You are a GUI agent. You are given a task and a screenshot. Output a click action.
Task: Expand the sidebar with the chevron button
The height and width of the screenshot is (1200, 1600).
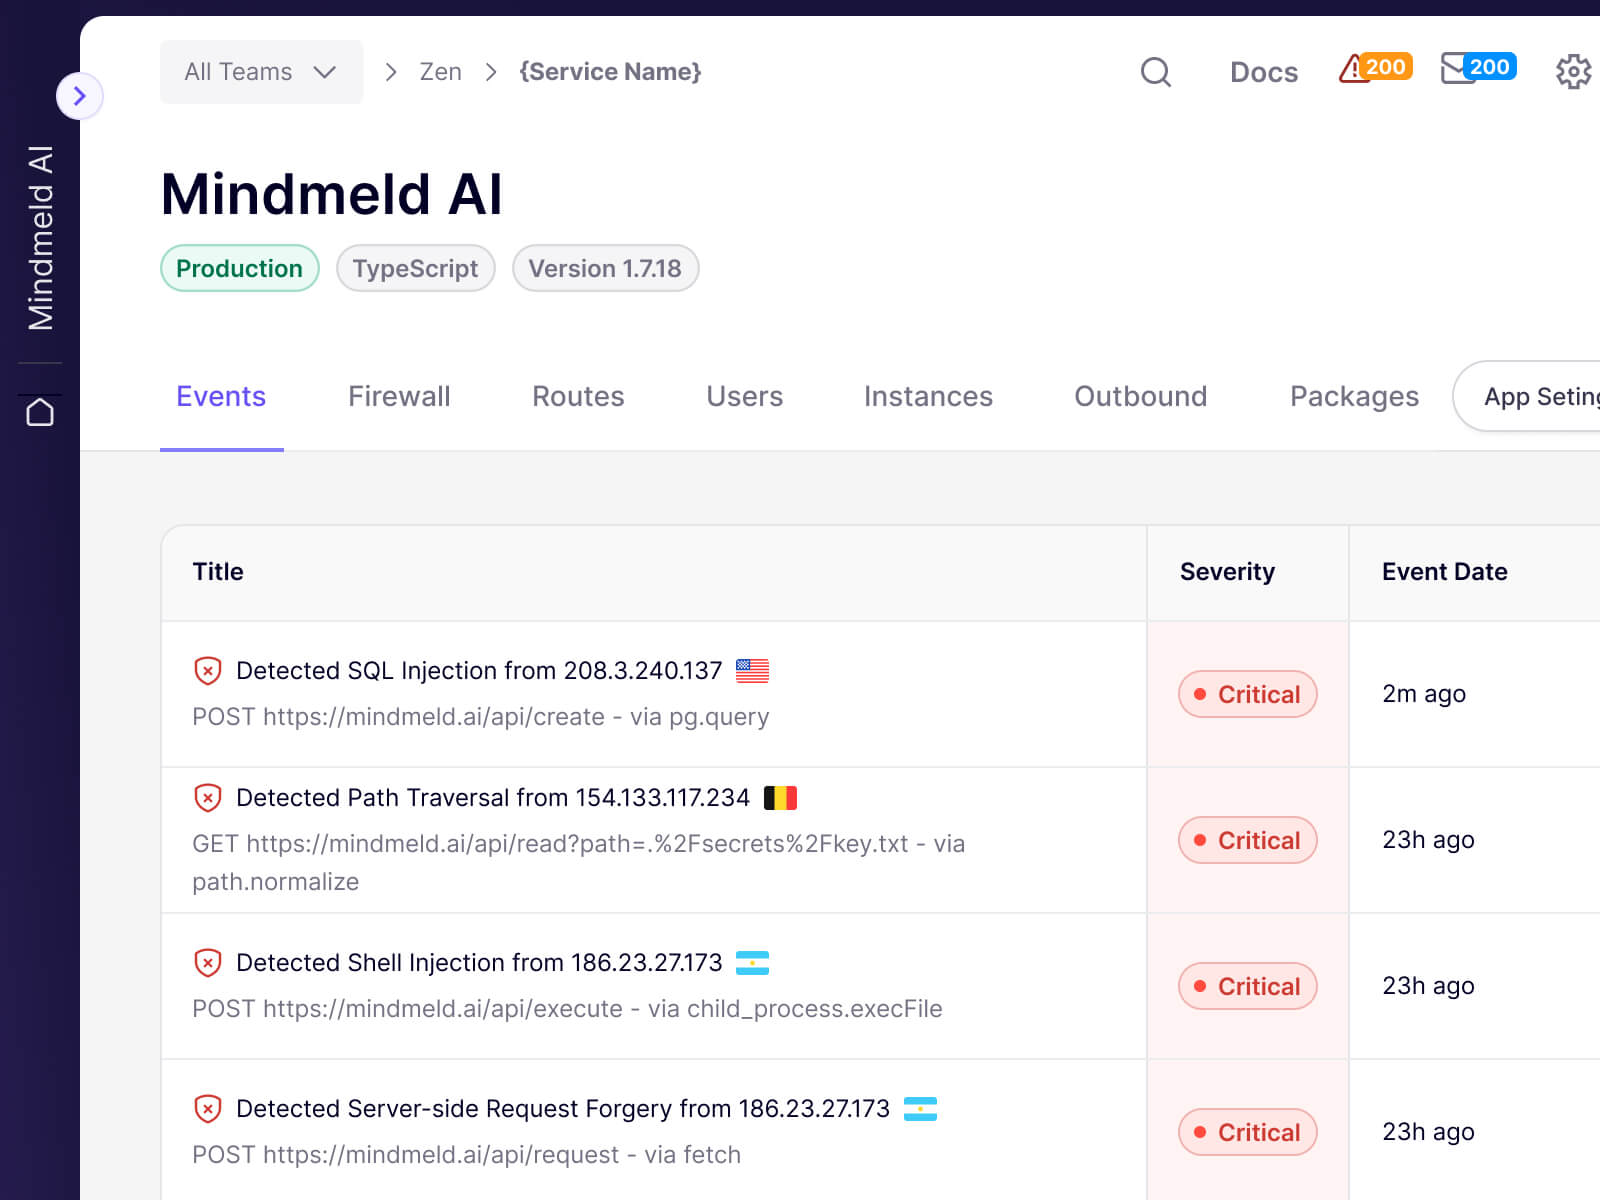[80, 96]
